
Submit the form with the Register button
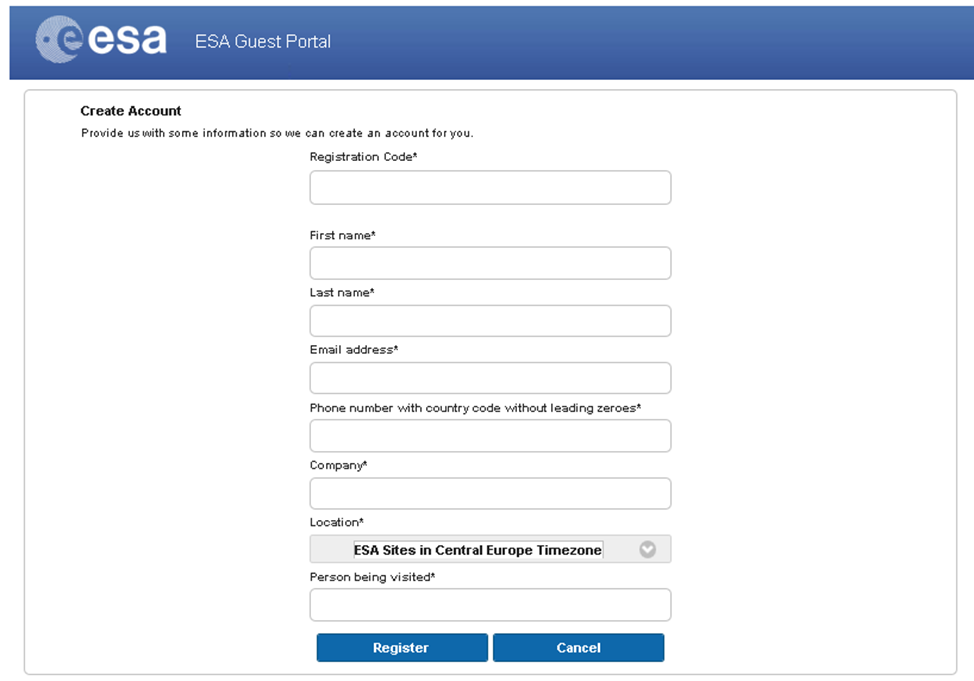pyautogui.click(x=402, y=647)
